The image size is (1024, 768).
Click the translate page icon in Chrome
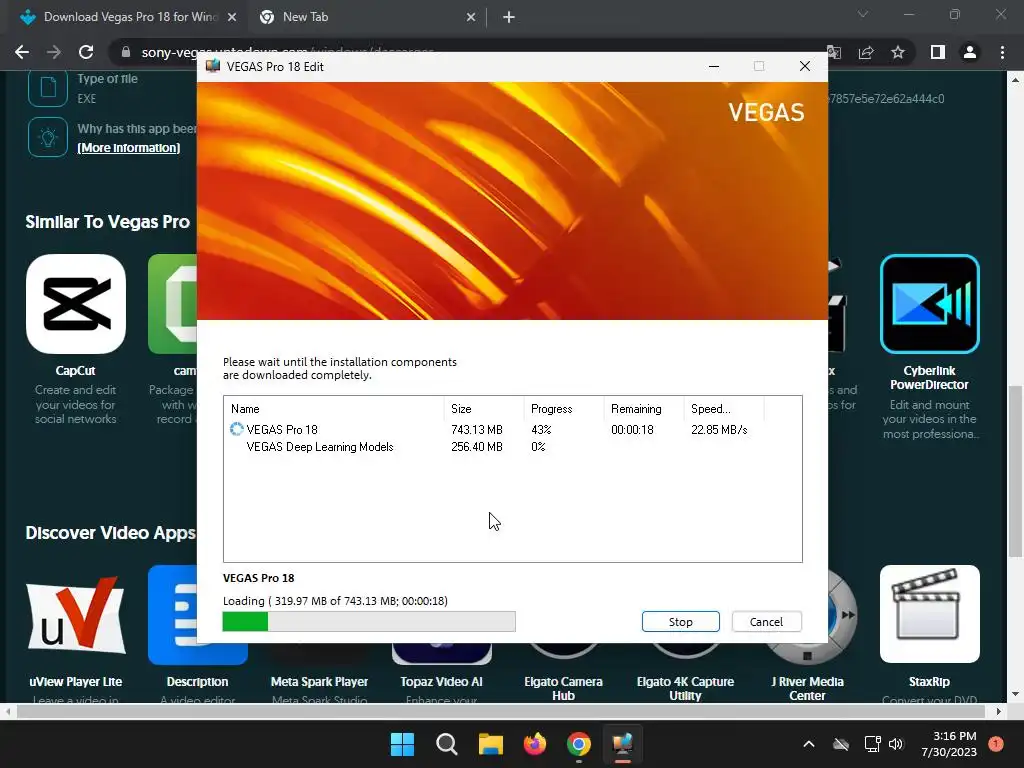(x=834, y=52)
